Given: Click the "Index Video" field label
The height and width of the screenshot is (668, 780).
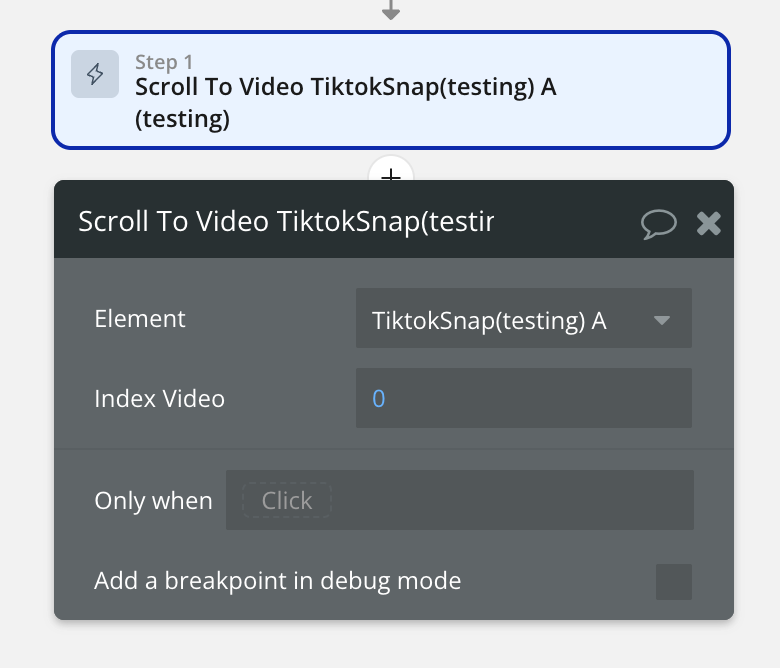Looking at the screenshot, I should pyautogui.click(x=159, y=399).
